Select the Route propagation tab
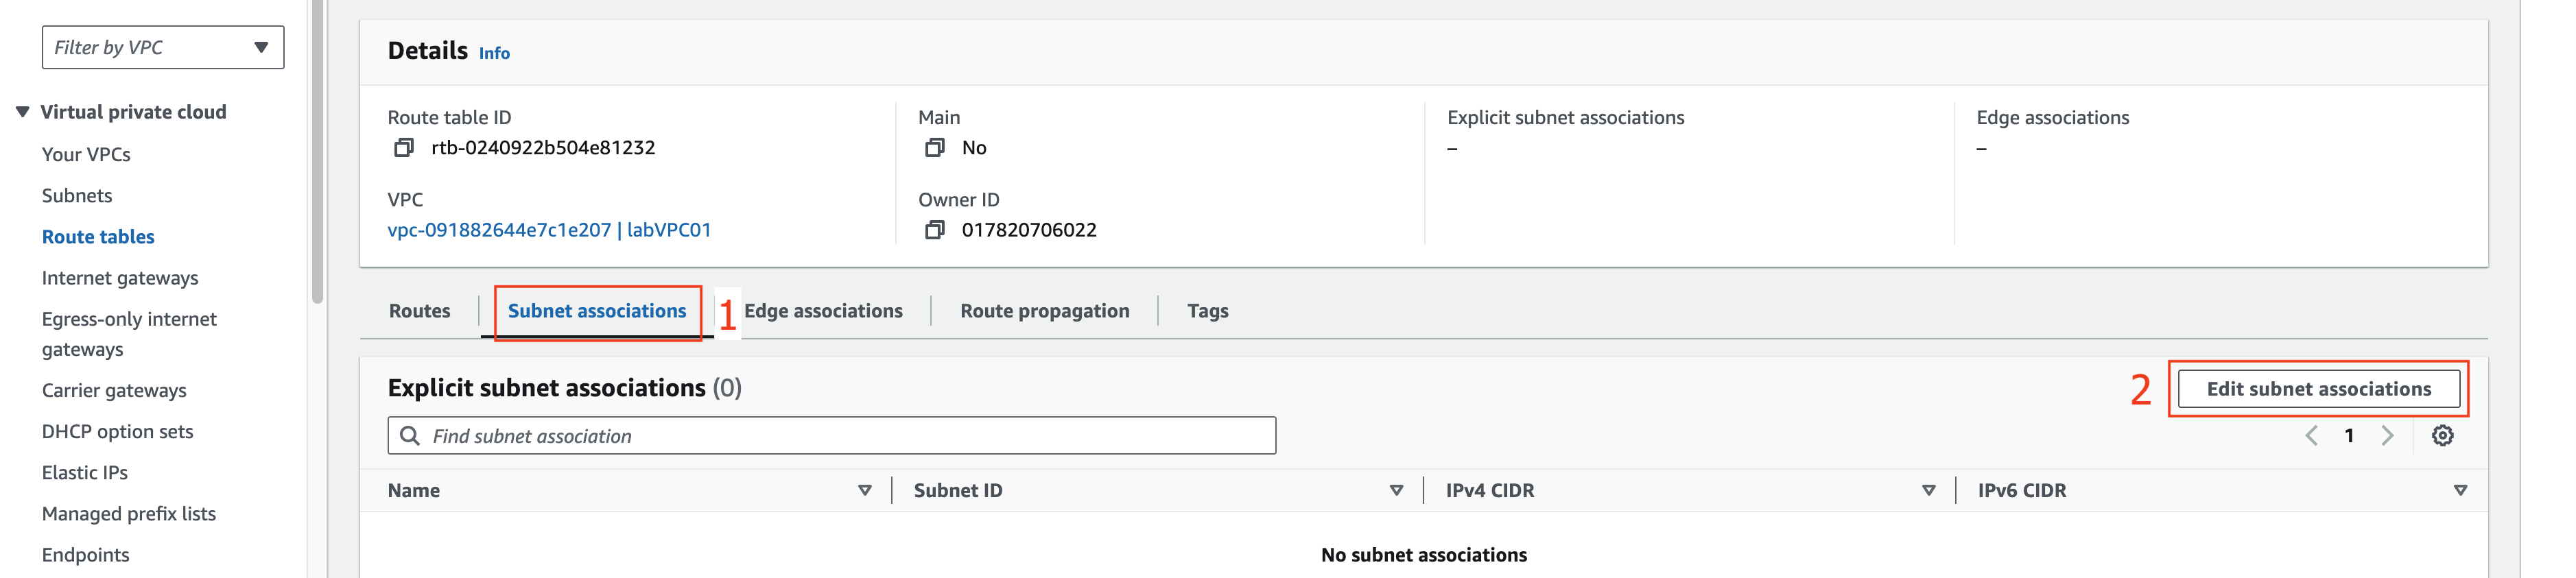This screenshot has width=2576, height=578. pos(1044,311)
